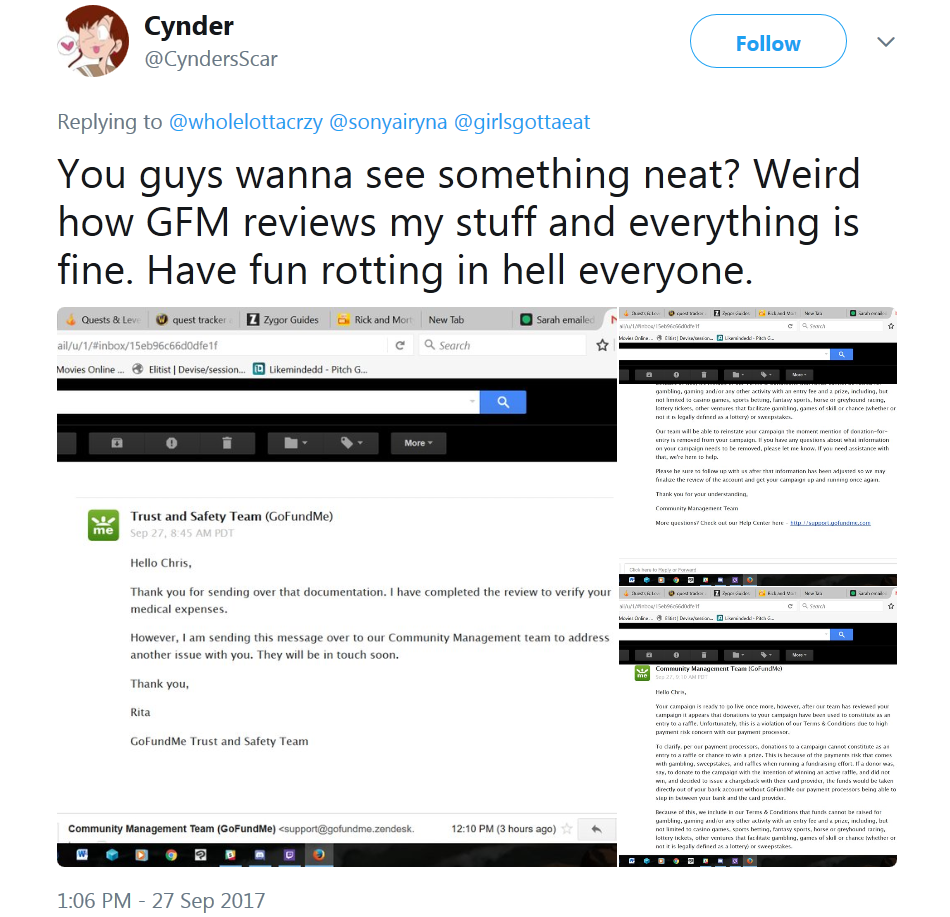Open the top-right email screenshot thumbnail
Viewport: 950px width, 917px height.
[x=757, y=447]
